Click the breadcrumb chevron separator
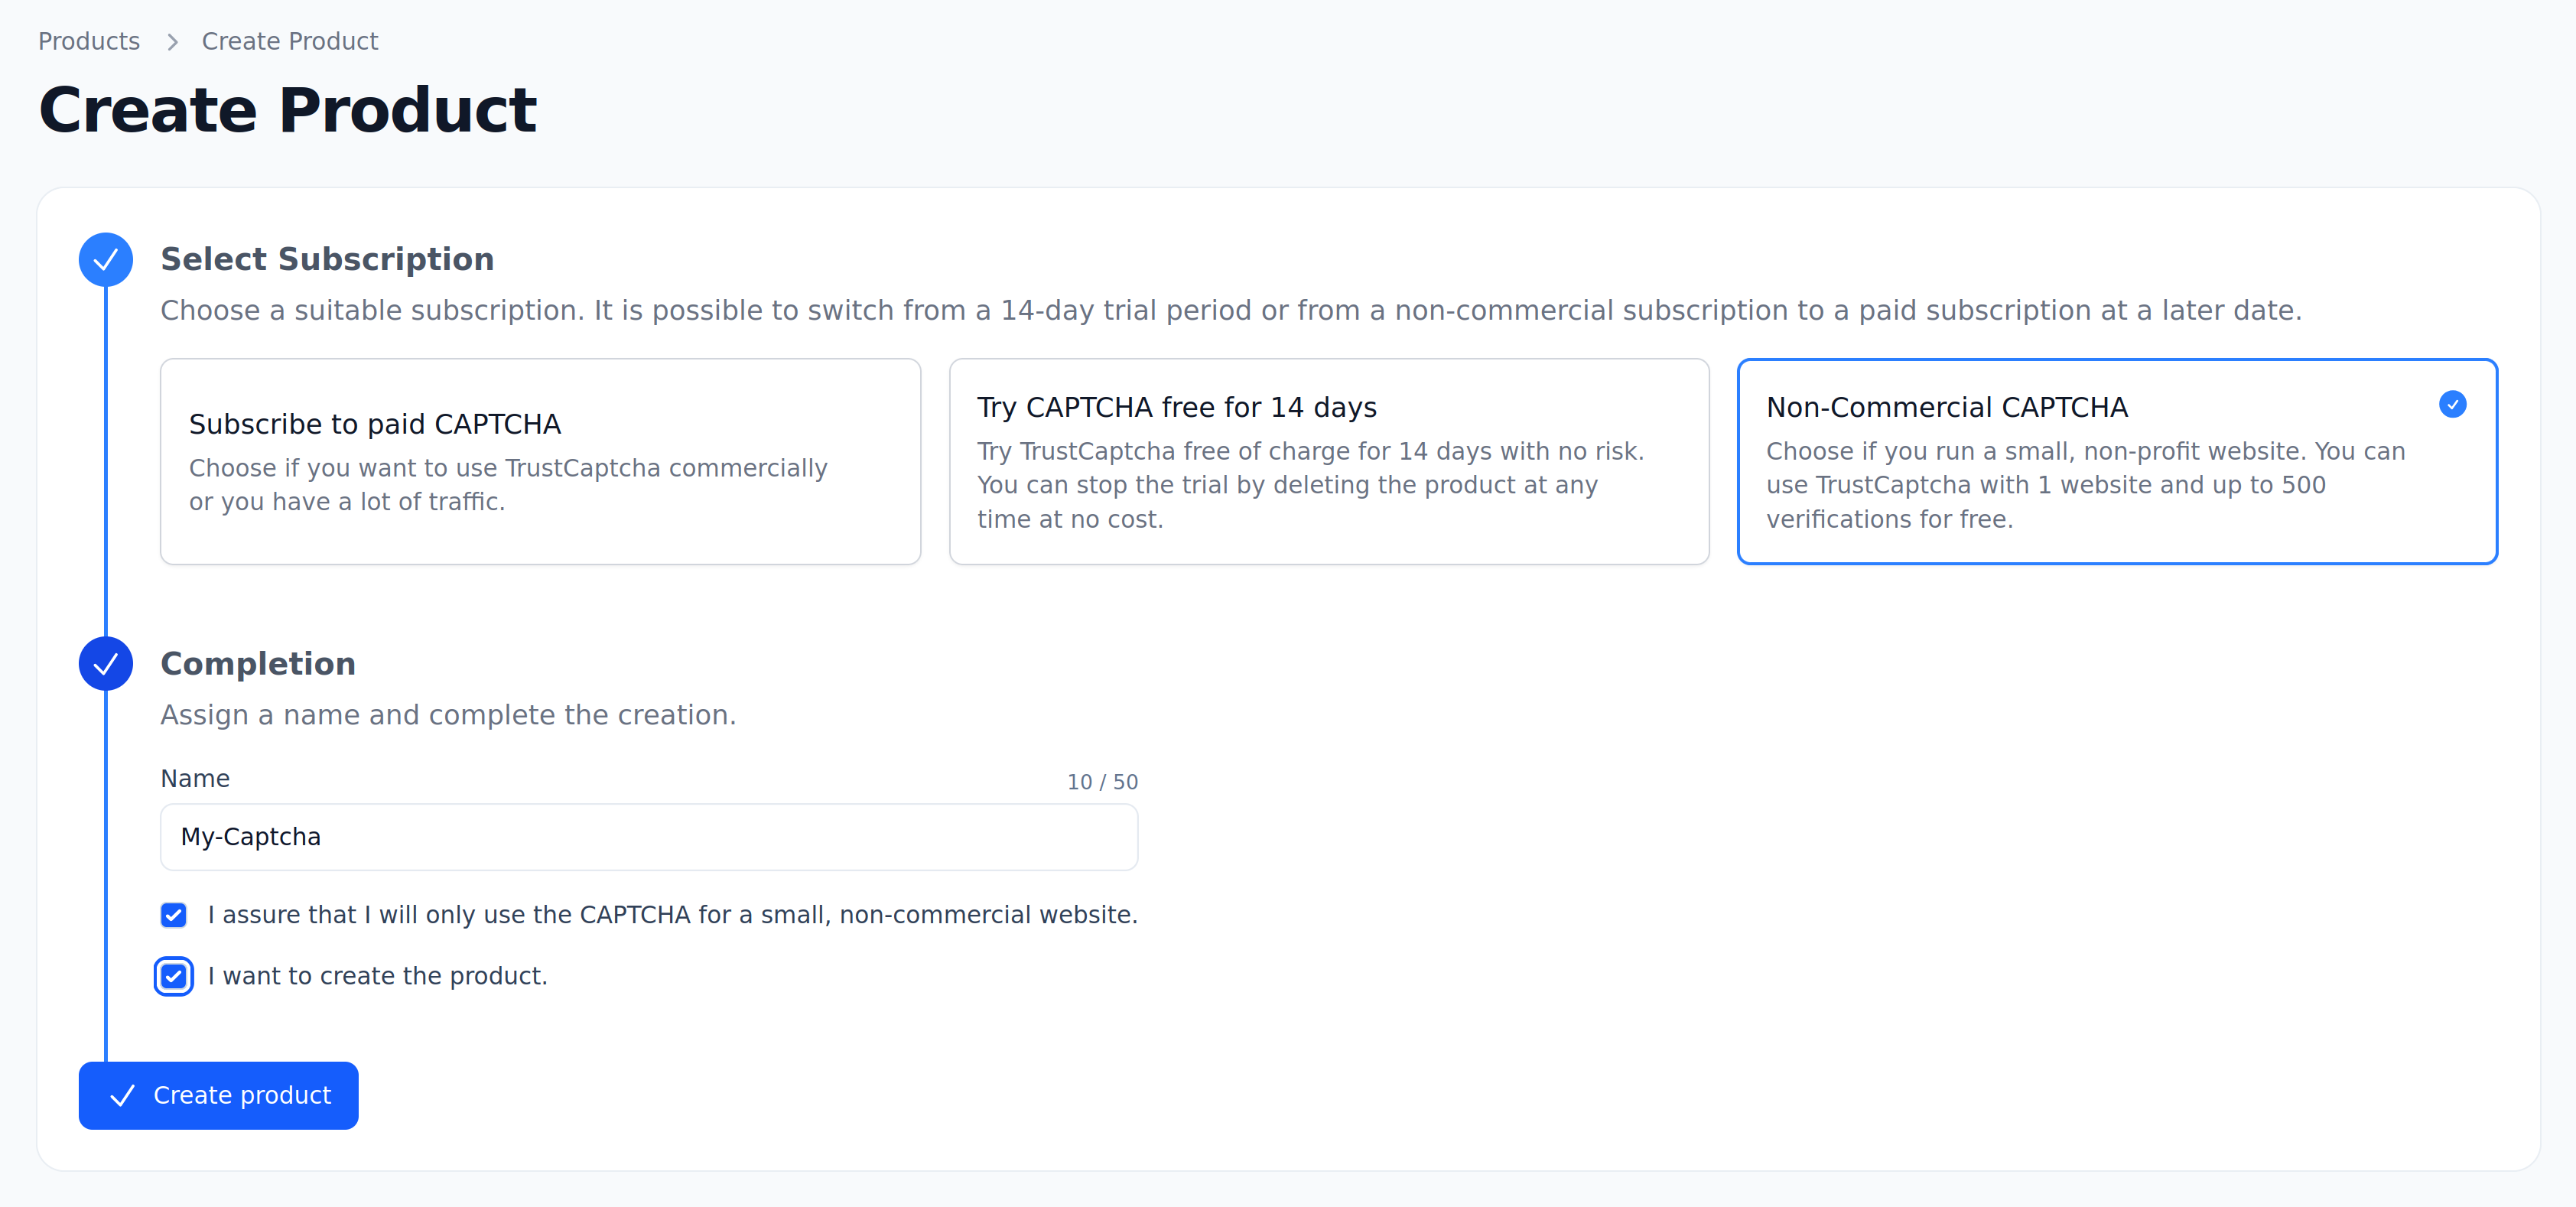Viewport: 2576px width, 1207px height. 172,42
